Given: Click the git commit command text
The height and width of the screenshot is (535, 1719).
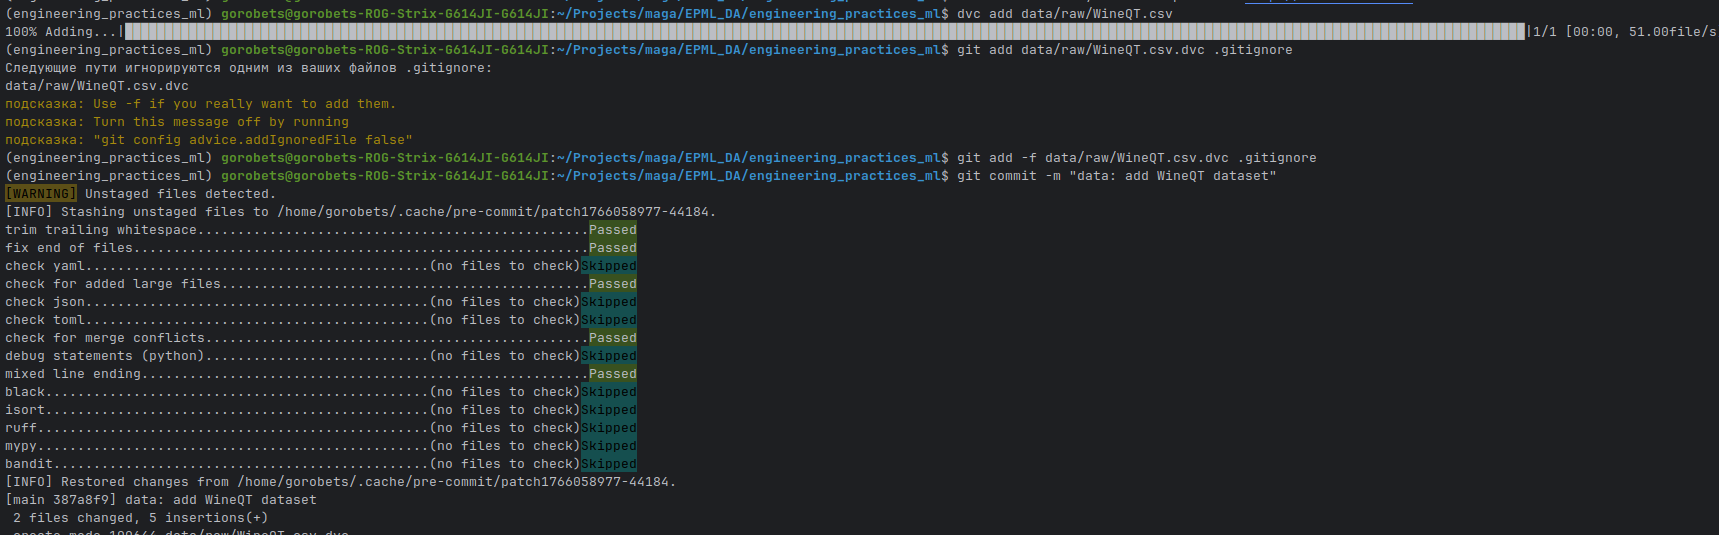Looking at the screenshot, I should tap(1116, 176).
